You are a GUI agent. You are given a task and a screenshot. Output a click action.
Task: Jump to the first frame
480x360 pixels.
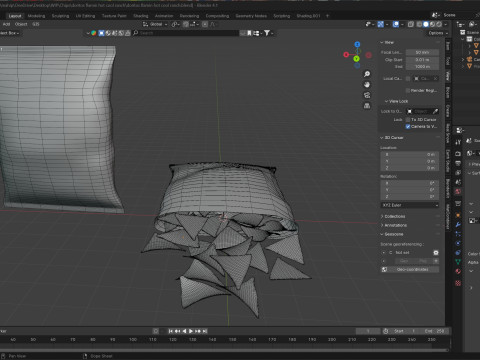pyautogui.click(x=171, y=331)
